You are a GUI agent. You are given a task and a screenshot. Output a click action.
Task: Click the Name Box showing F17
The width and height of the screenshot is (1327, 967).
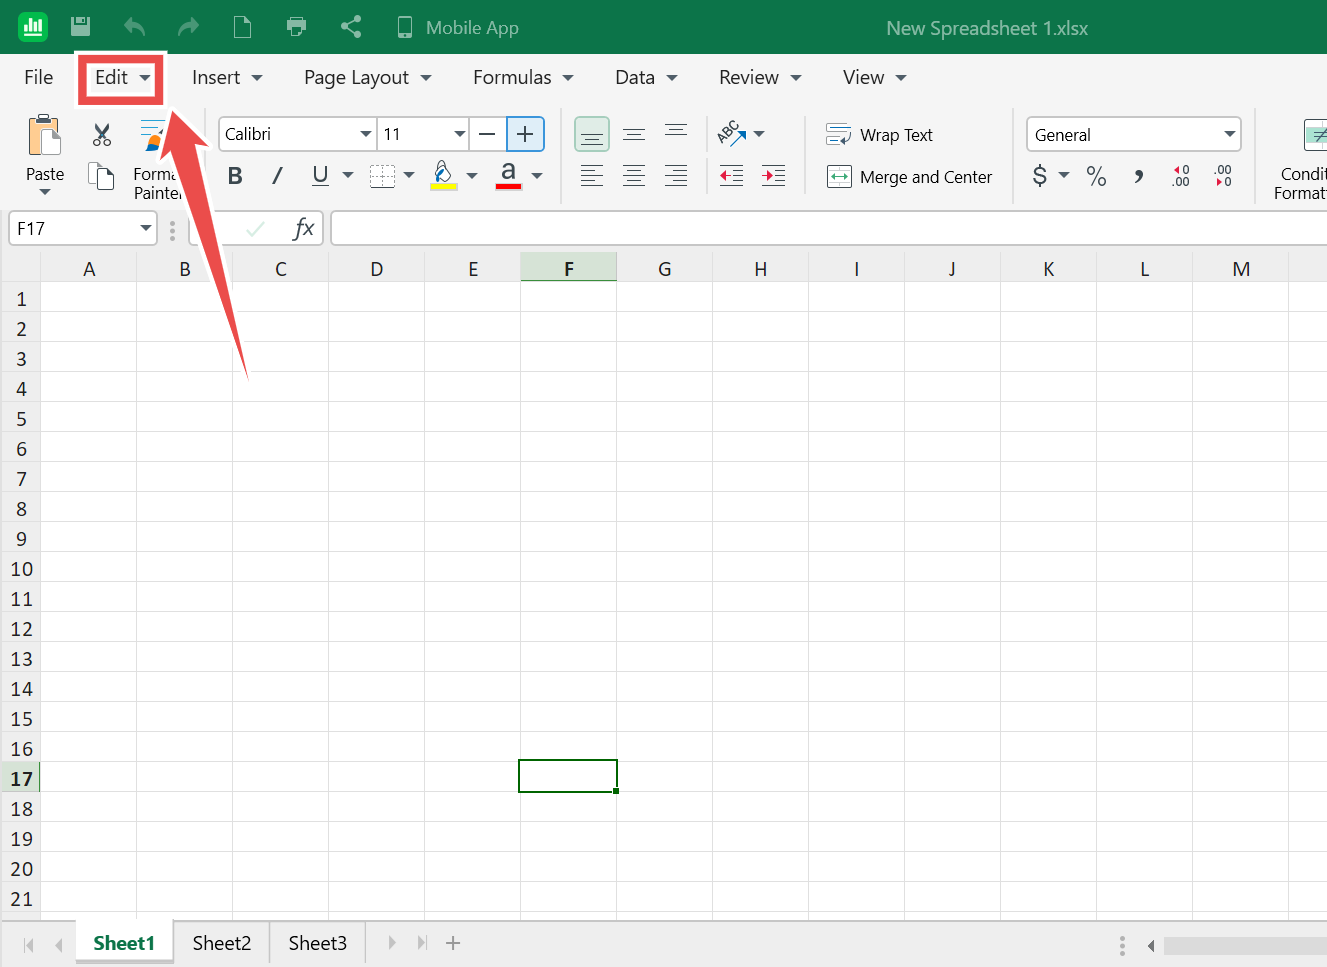[x=83, y=229]
